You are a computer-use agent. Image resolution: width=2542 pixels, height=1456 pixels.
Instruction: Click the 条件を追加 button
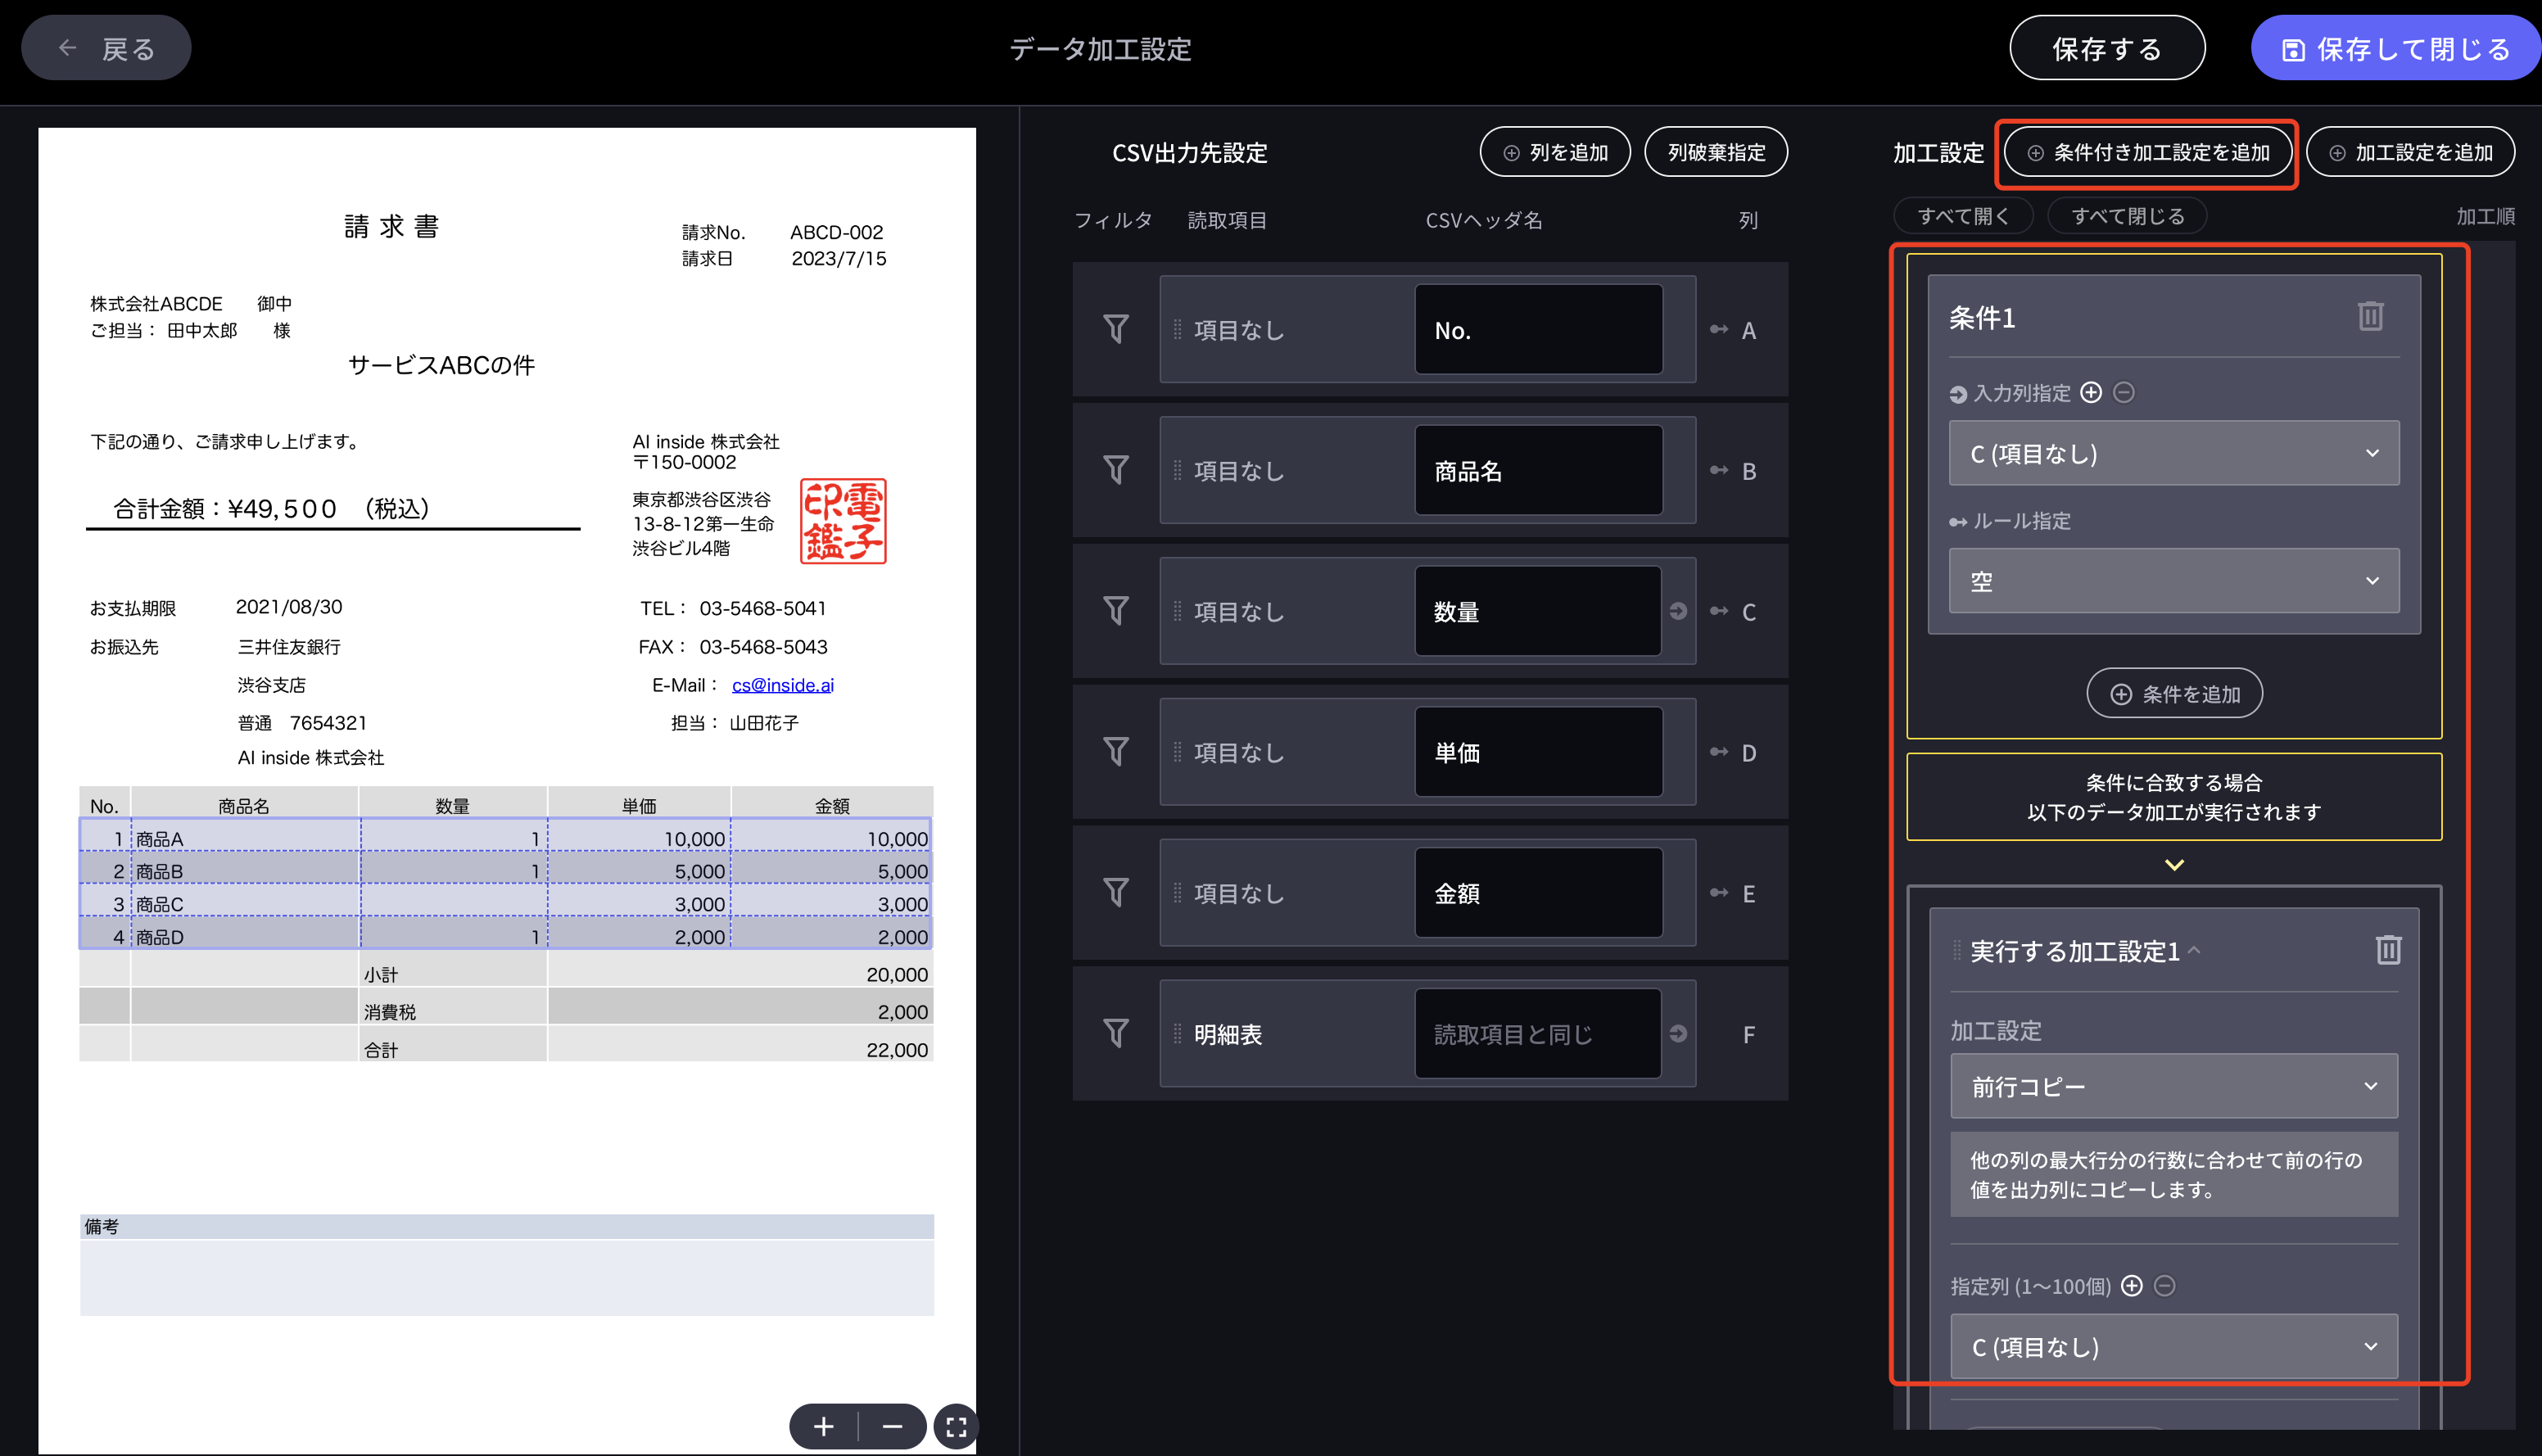point(2174,693)
